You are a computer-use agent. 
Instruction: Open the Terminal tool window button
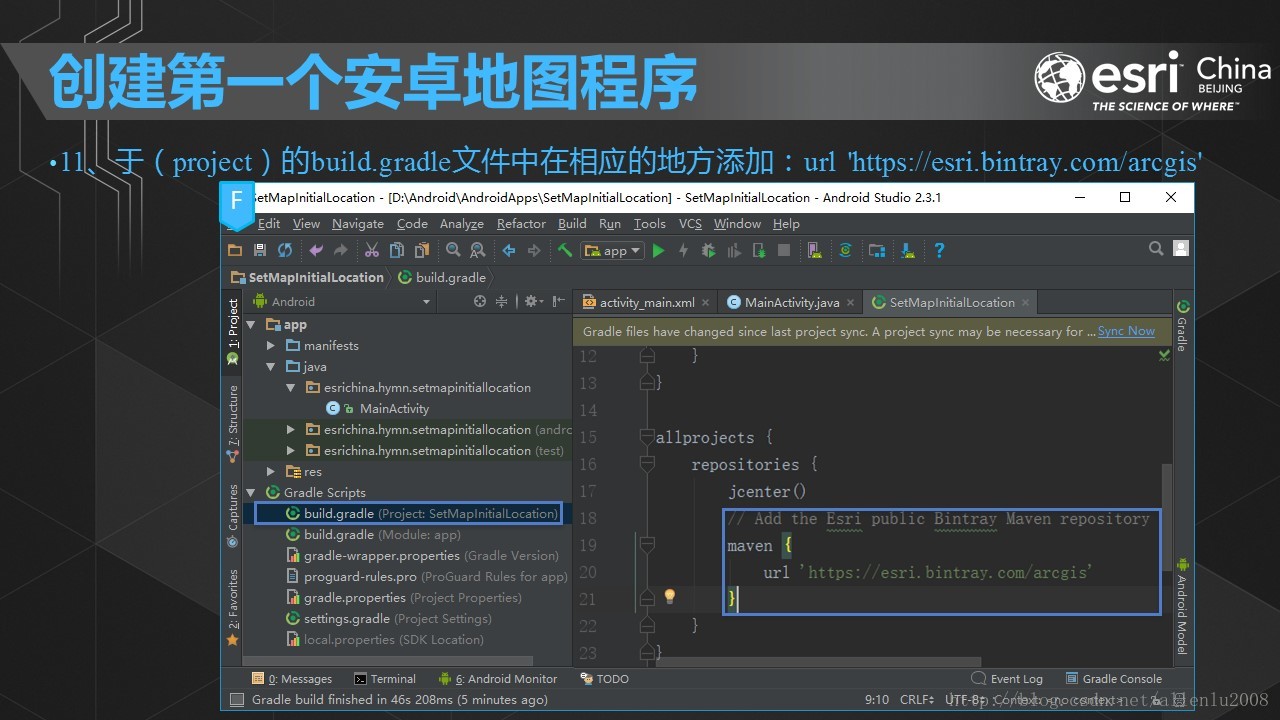coord(385,678)
